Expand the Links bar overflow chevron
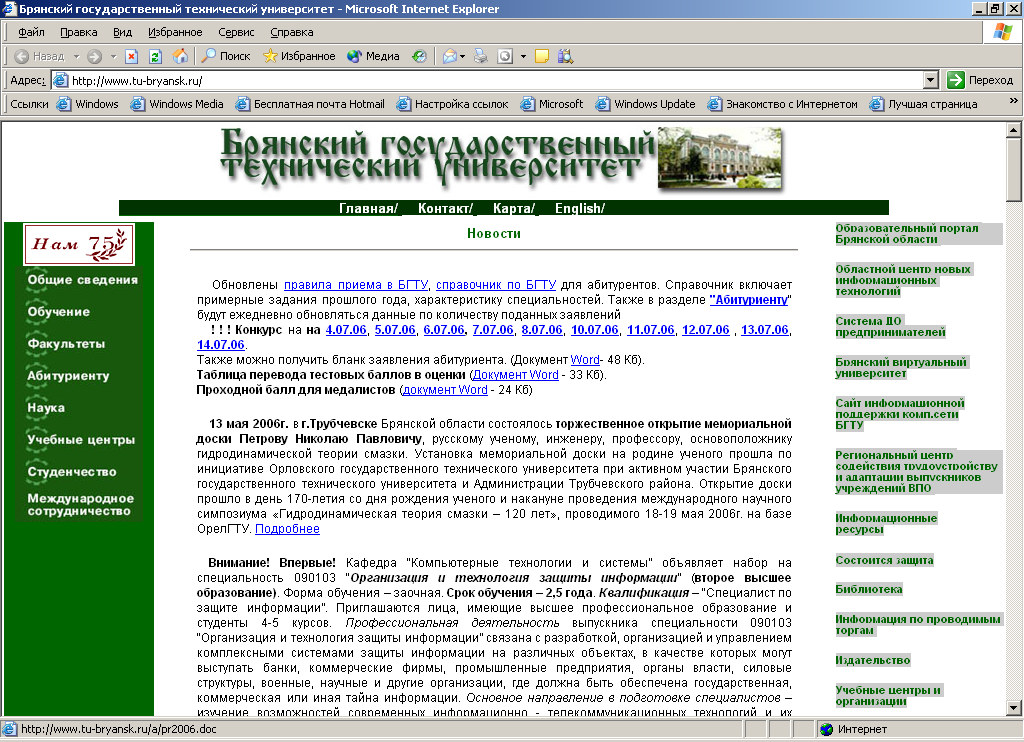Viewport: 1024px width, 742px height. [x=1014, y=101]
